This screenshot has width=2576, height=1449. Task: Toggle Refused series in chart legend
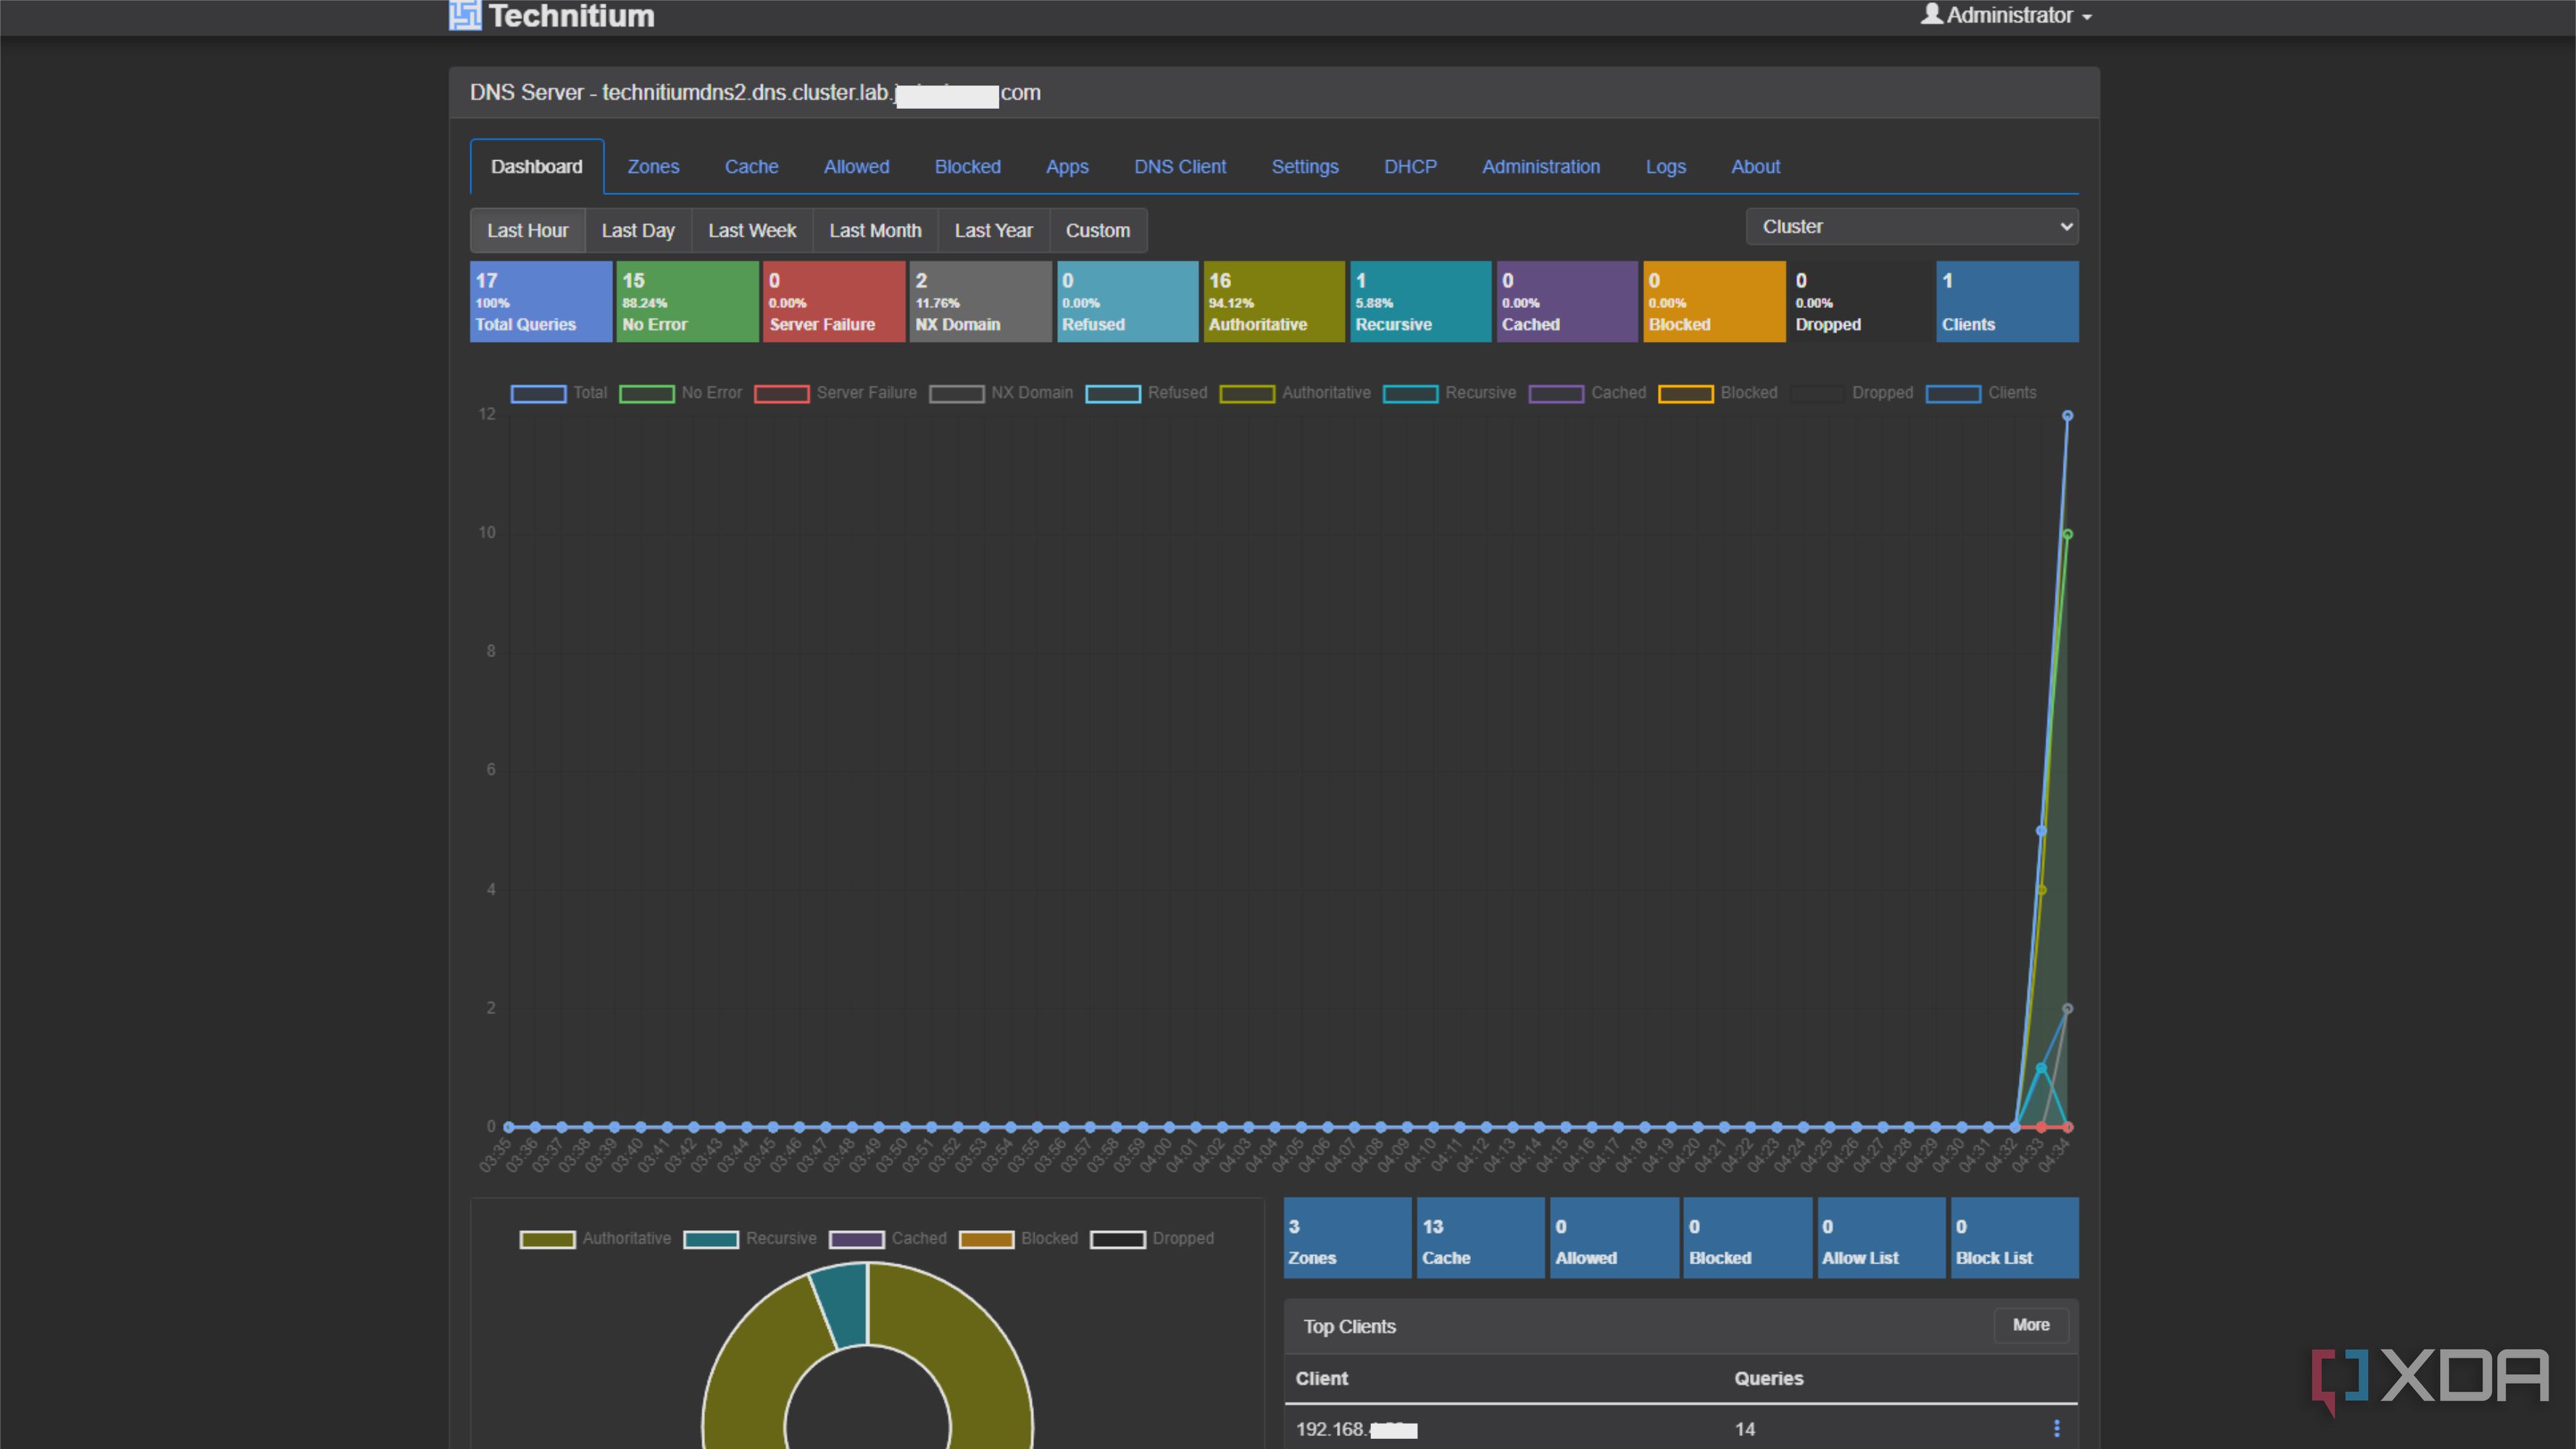1146,393
